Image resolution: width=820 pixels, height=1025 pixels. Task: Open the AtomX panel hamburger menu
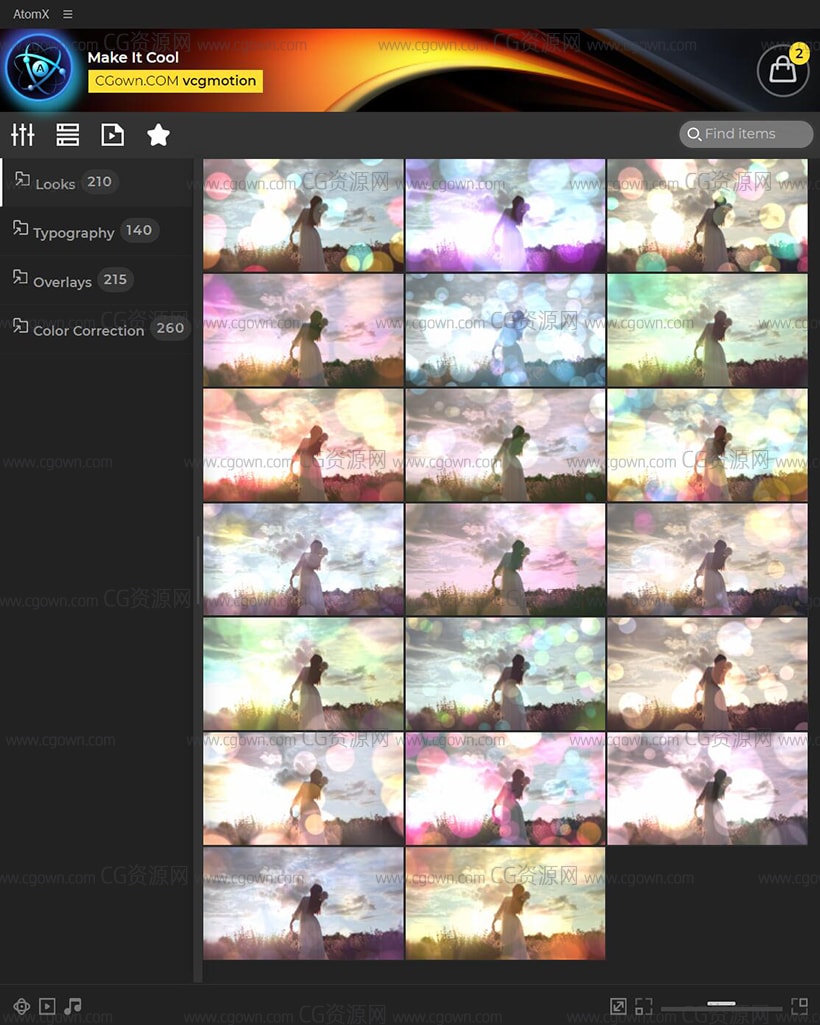pos(67,14)
